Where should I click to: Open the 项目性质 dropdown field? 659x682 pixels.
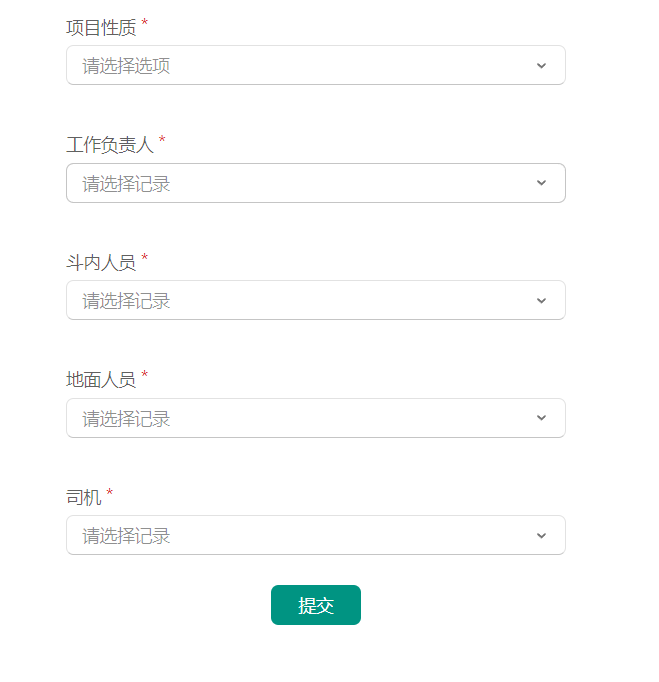click(x=316, y=65)
